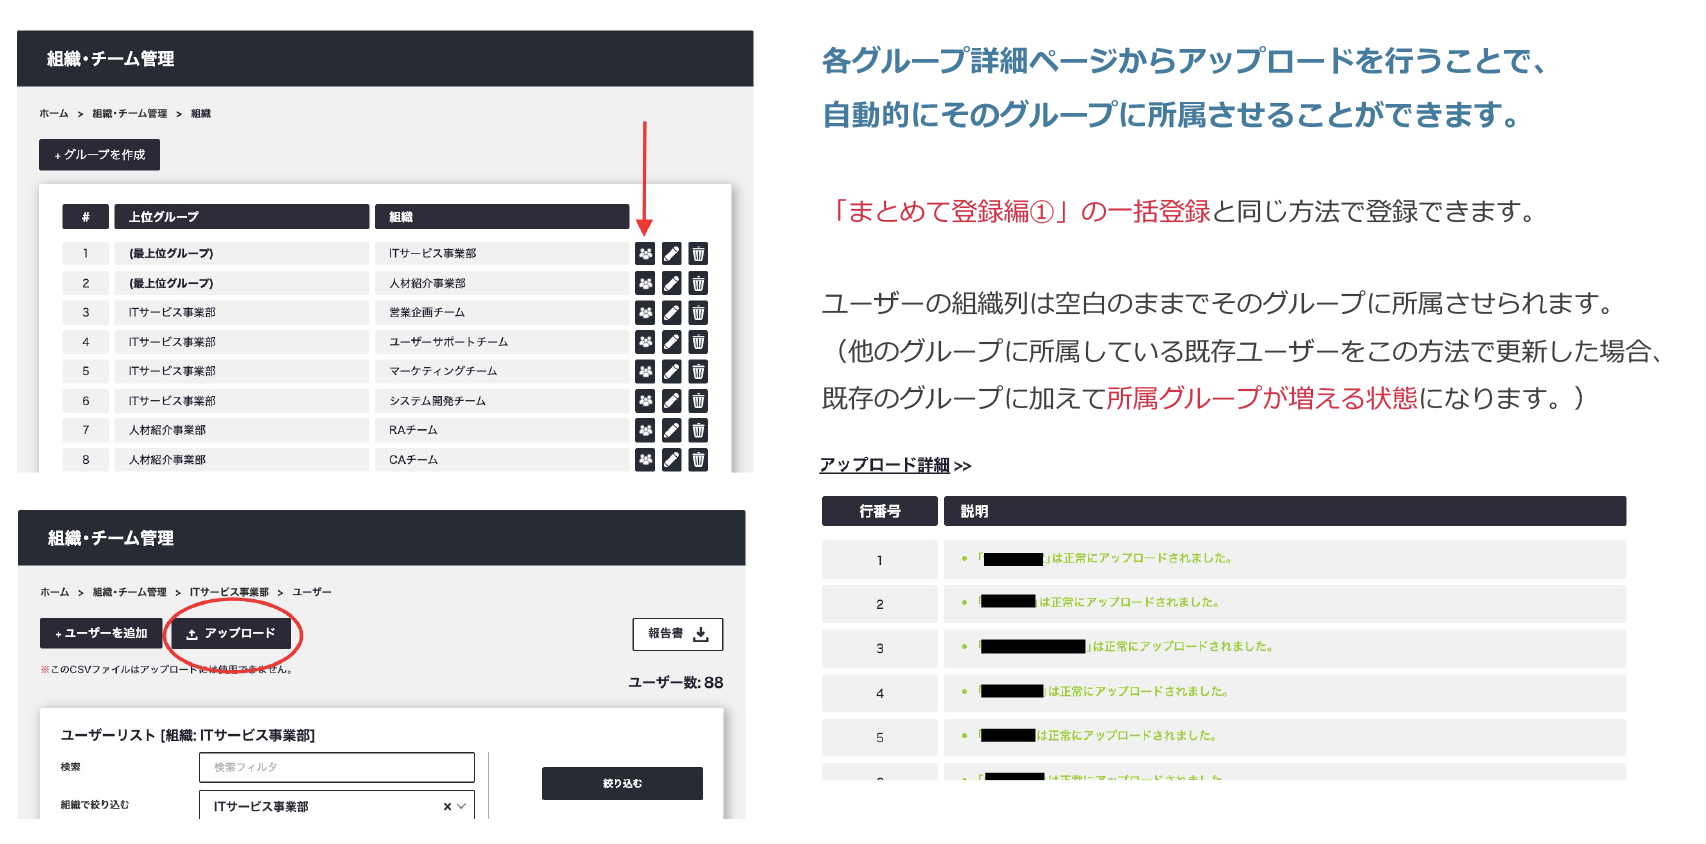View users of ユーザーサポートチーム
Viewport: 1706px width, 844px height.
click(x=645, y=342)
